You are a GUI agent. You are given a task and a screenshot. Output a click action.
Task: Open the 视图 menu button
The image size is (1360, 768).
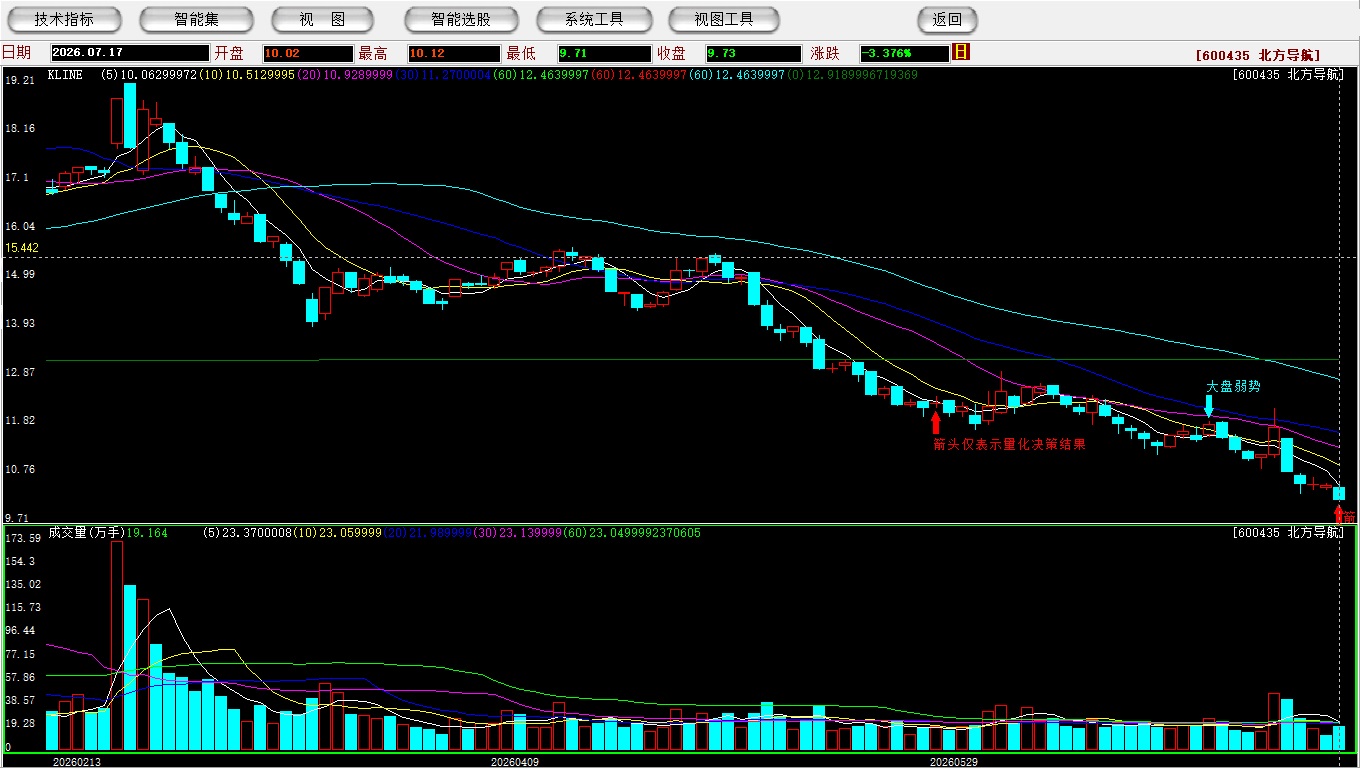322,19
